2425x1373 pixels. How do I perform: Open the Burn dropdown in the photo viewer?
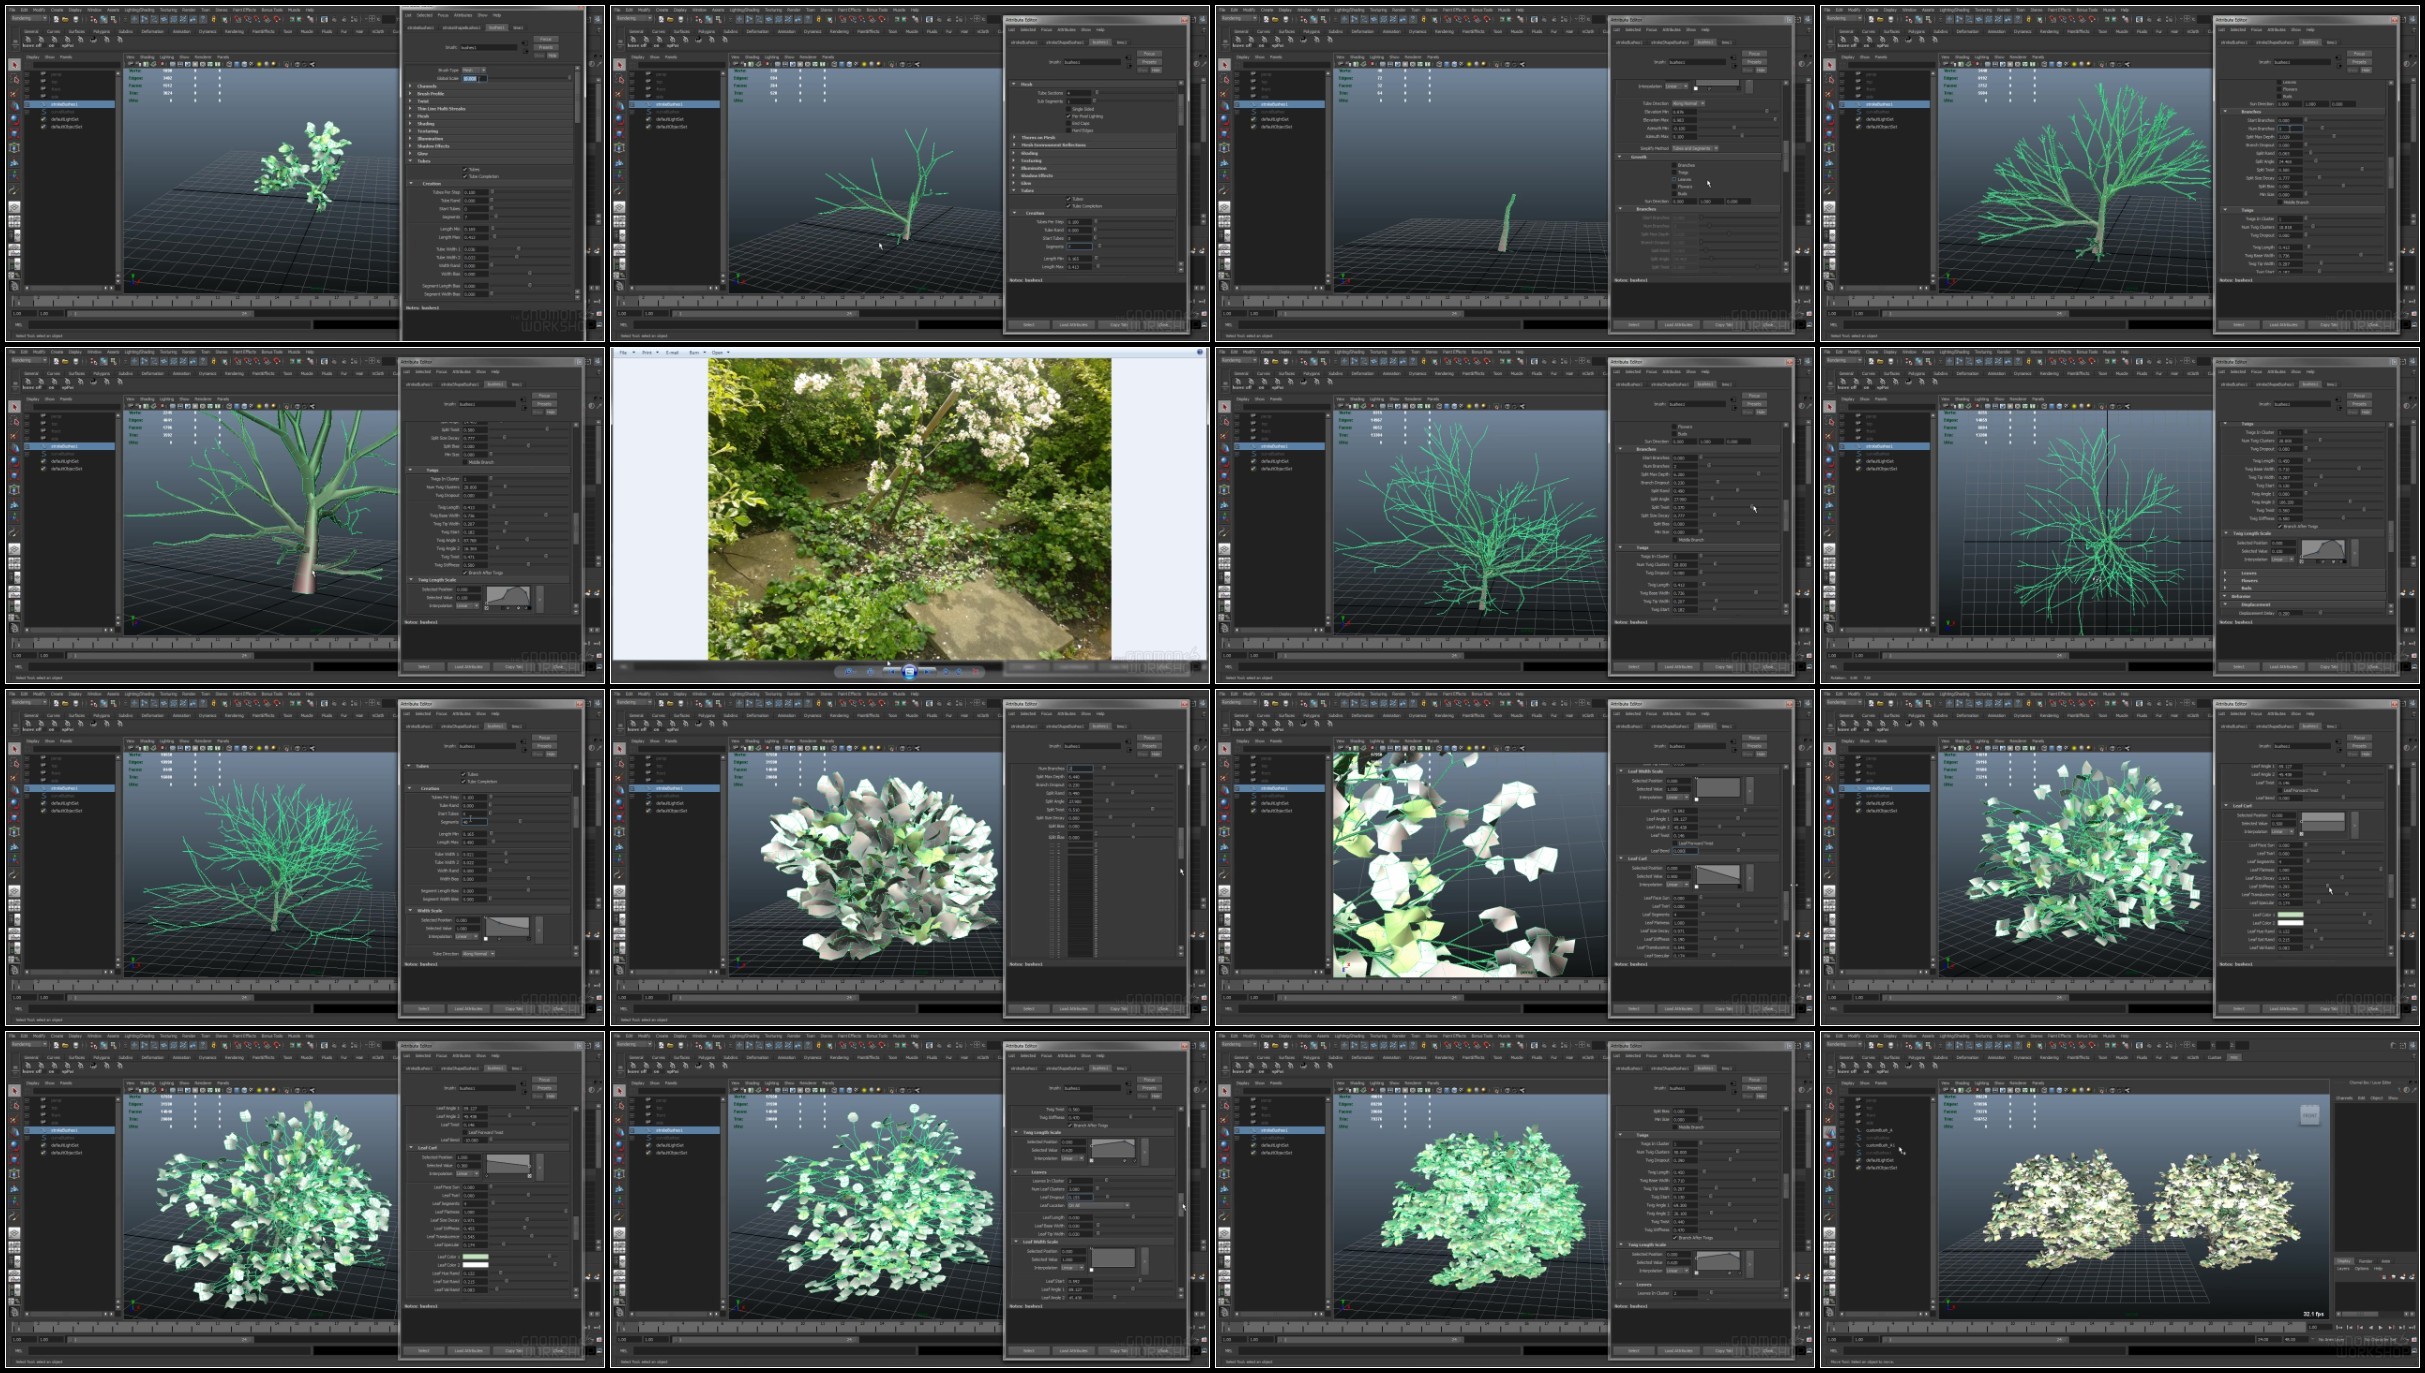(697, 352)
